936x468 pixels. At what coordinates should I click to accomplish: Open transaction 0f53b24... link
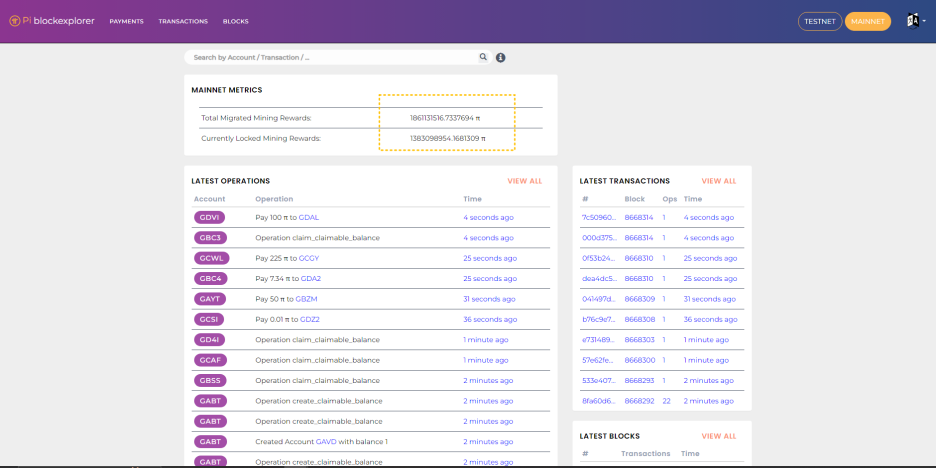pyautogui.click(x=599, y=258)
